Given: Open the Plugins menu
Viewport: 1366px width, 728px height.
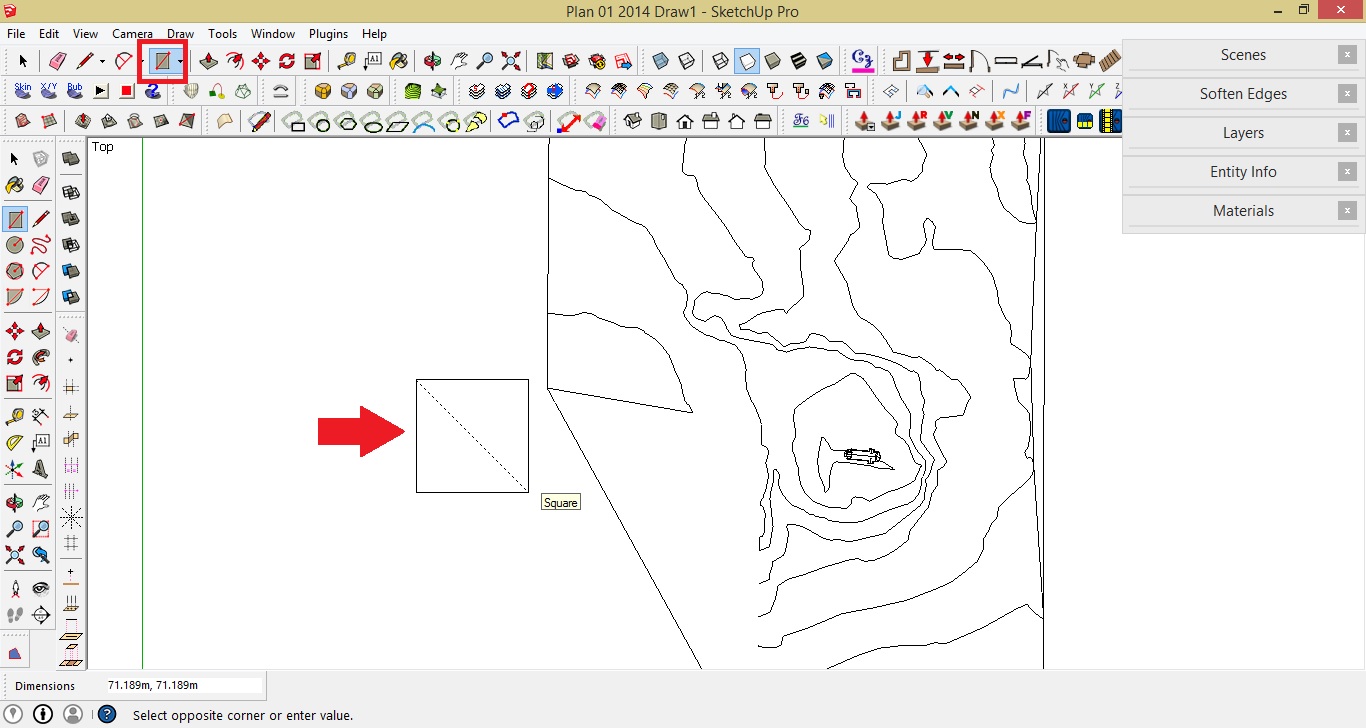Looking at the screenshot, I should pos(328,33).
